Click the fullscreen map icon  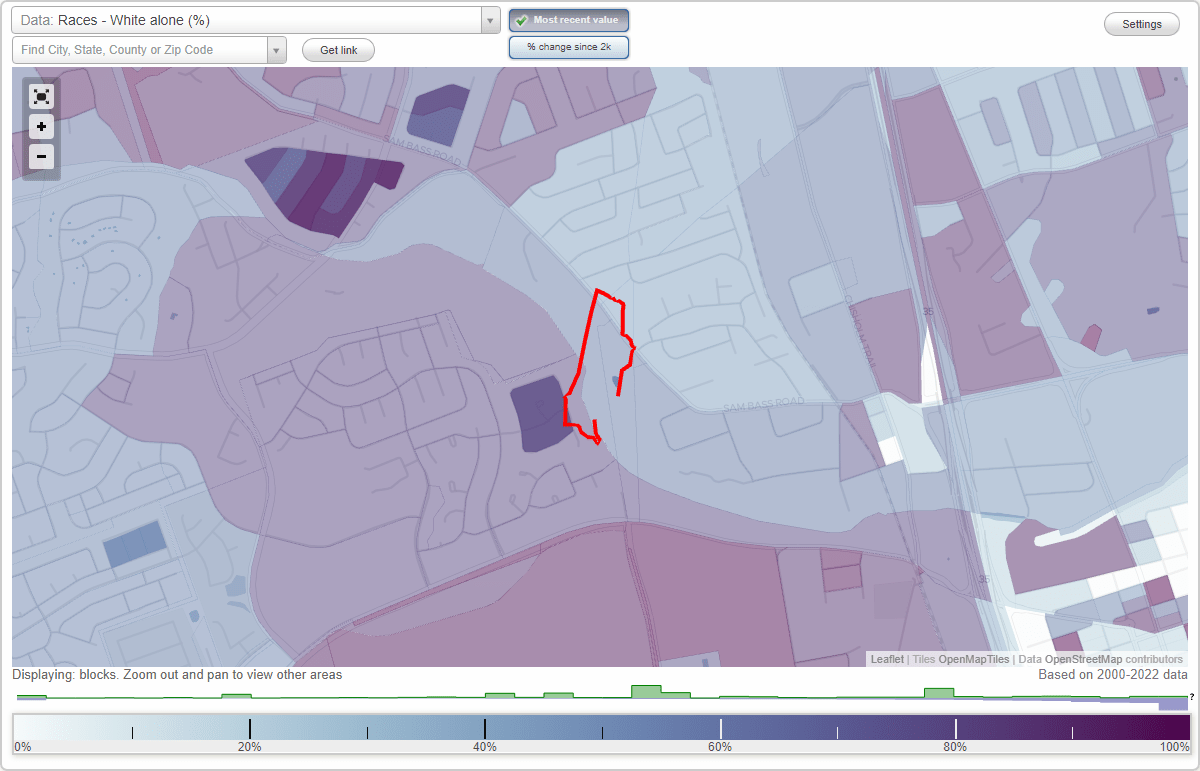(41, 96)
